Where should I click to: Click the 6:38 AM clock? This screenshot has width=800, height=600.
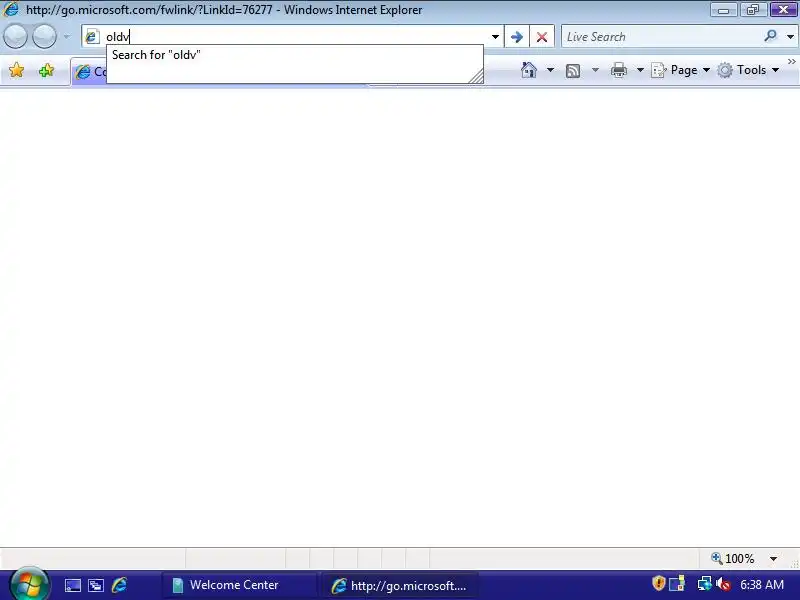click(x=762, y=585)
